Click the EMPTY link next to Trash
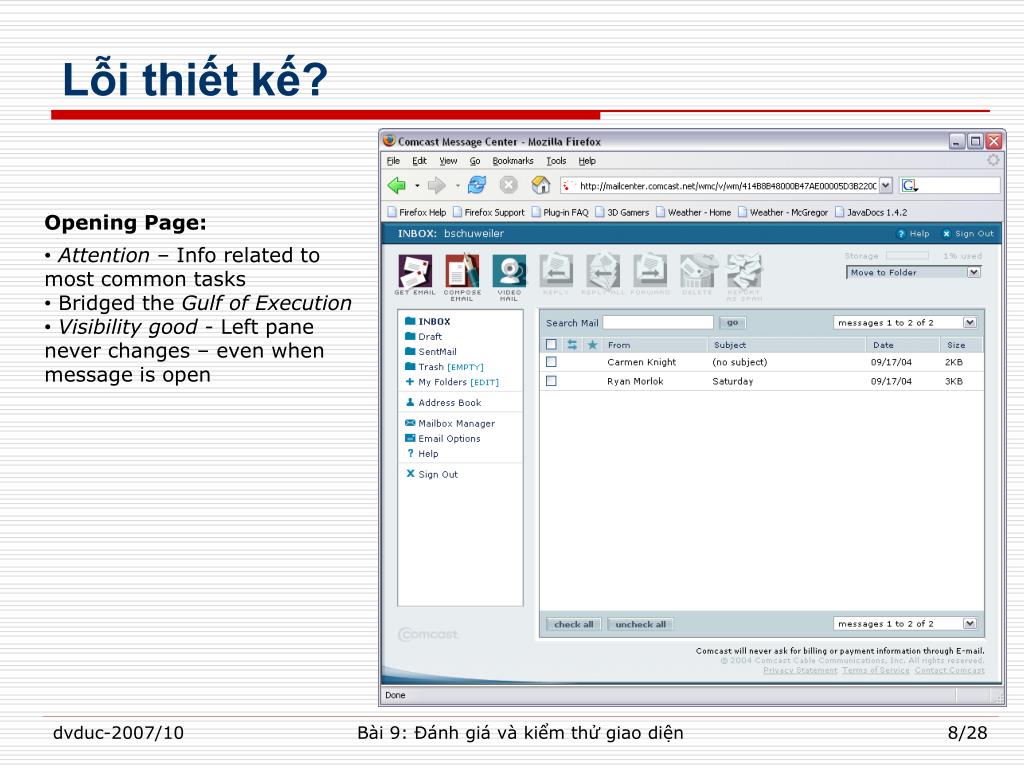 [x=466, y=368]
